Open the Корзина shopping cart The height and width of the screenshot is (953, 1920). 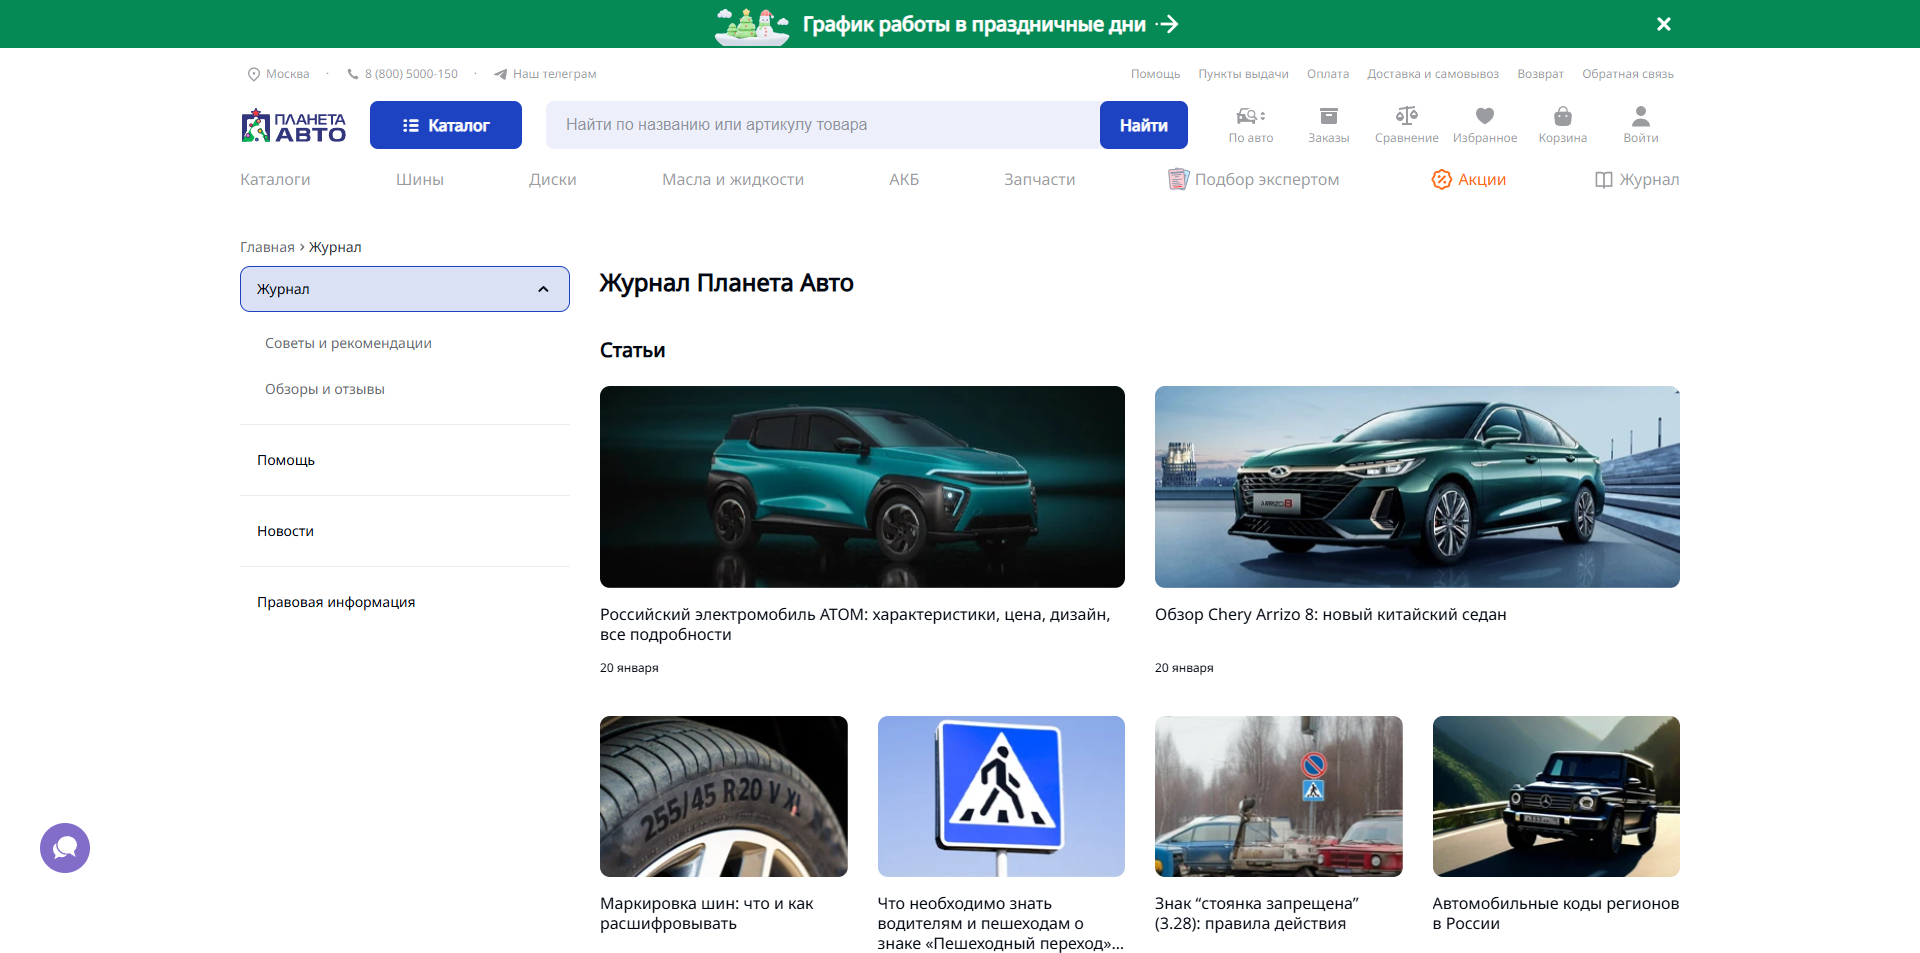(x=1561, y=124)
